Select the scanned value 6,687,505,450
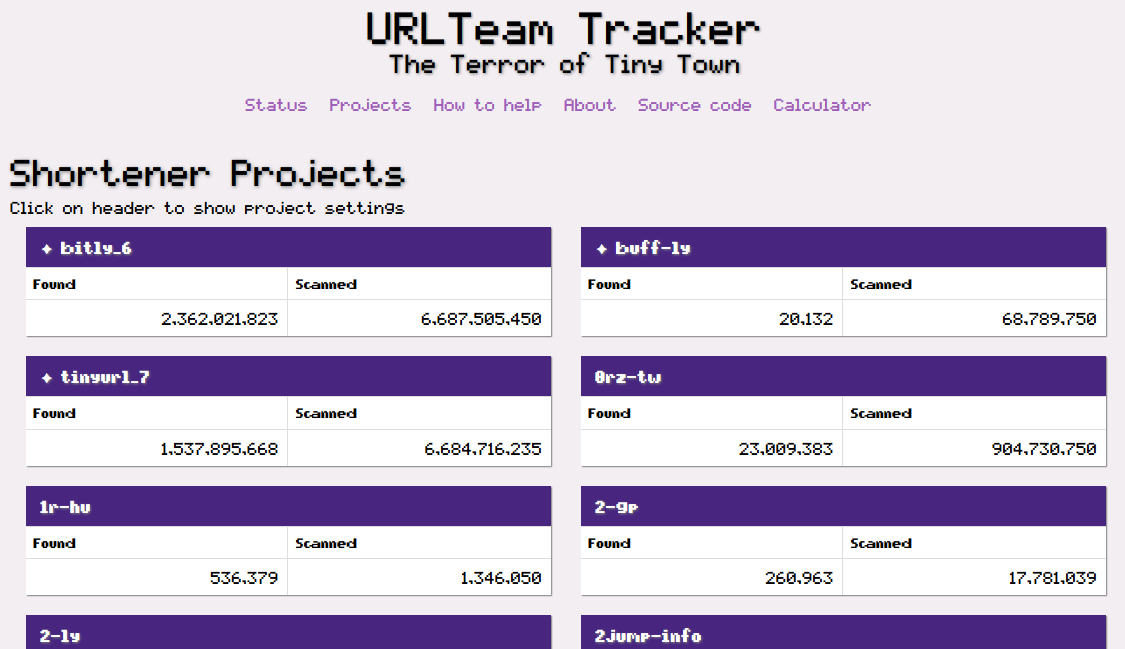The width and height of the screenshot is (1125, 649). click(481, 319)
